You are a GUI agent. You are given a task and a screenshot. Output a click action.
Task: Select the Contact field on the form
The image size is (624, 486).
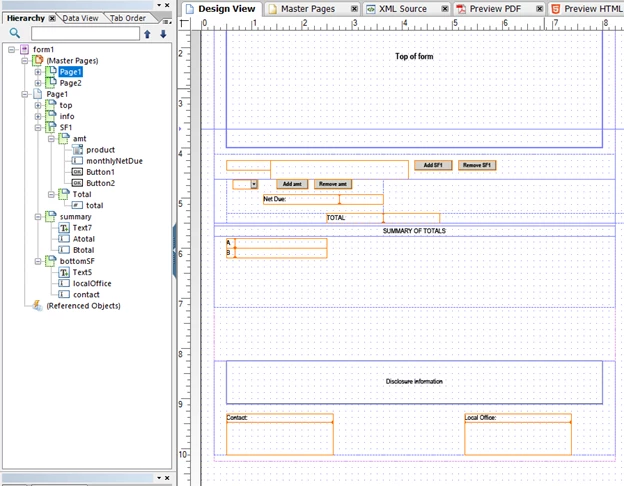coord(279,434)
